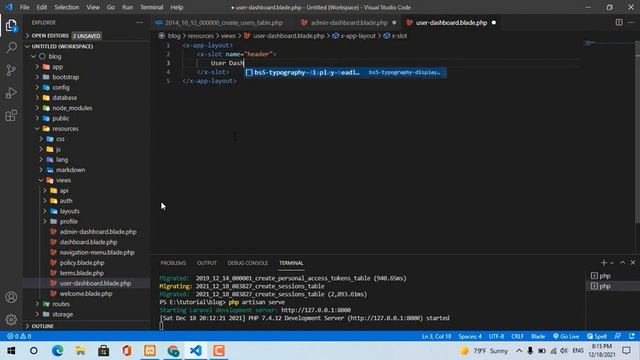Click Cortana search circle on taskbar
Screen dimensions: 640x360
pos(34,351)
